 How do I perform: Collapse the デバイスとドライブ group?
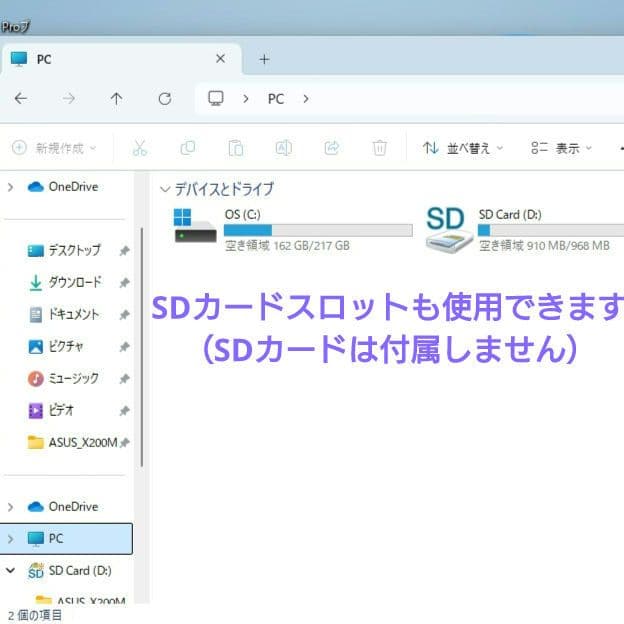pos(165,189)
